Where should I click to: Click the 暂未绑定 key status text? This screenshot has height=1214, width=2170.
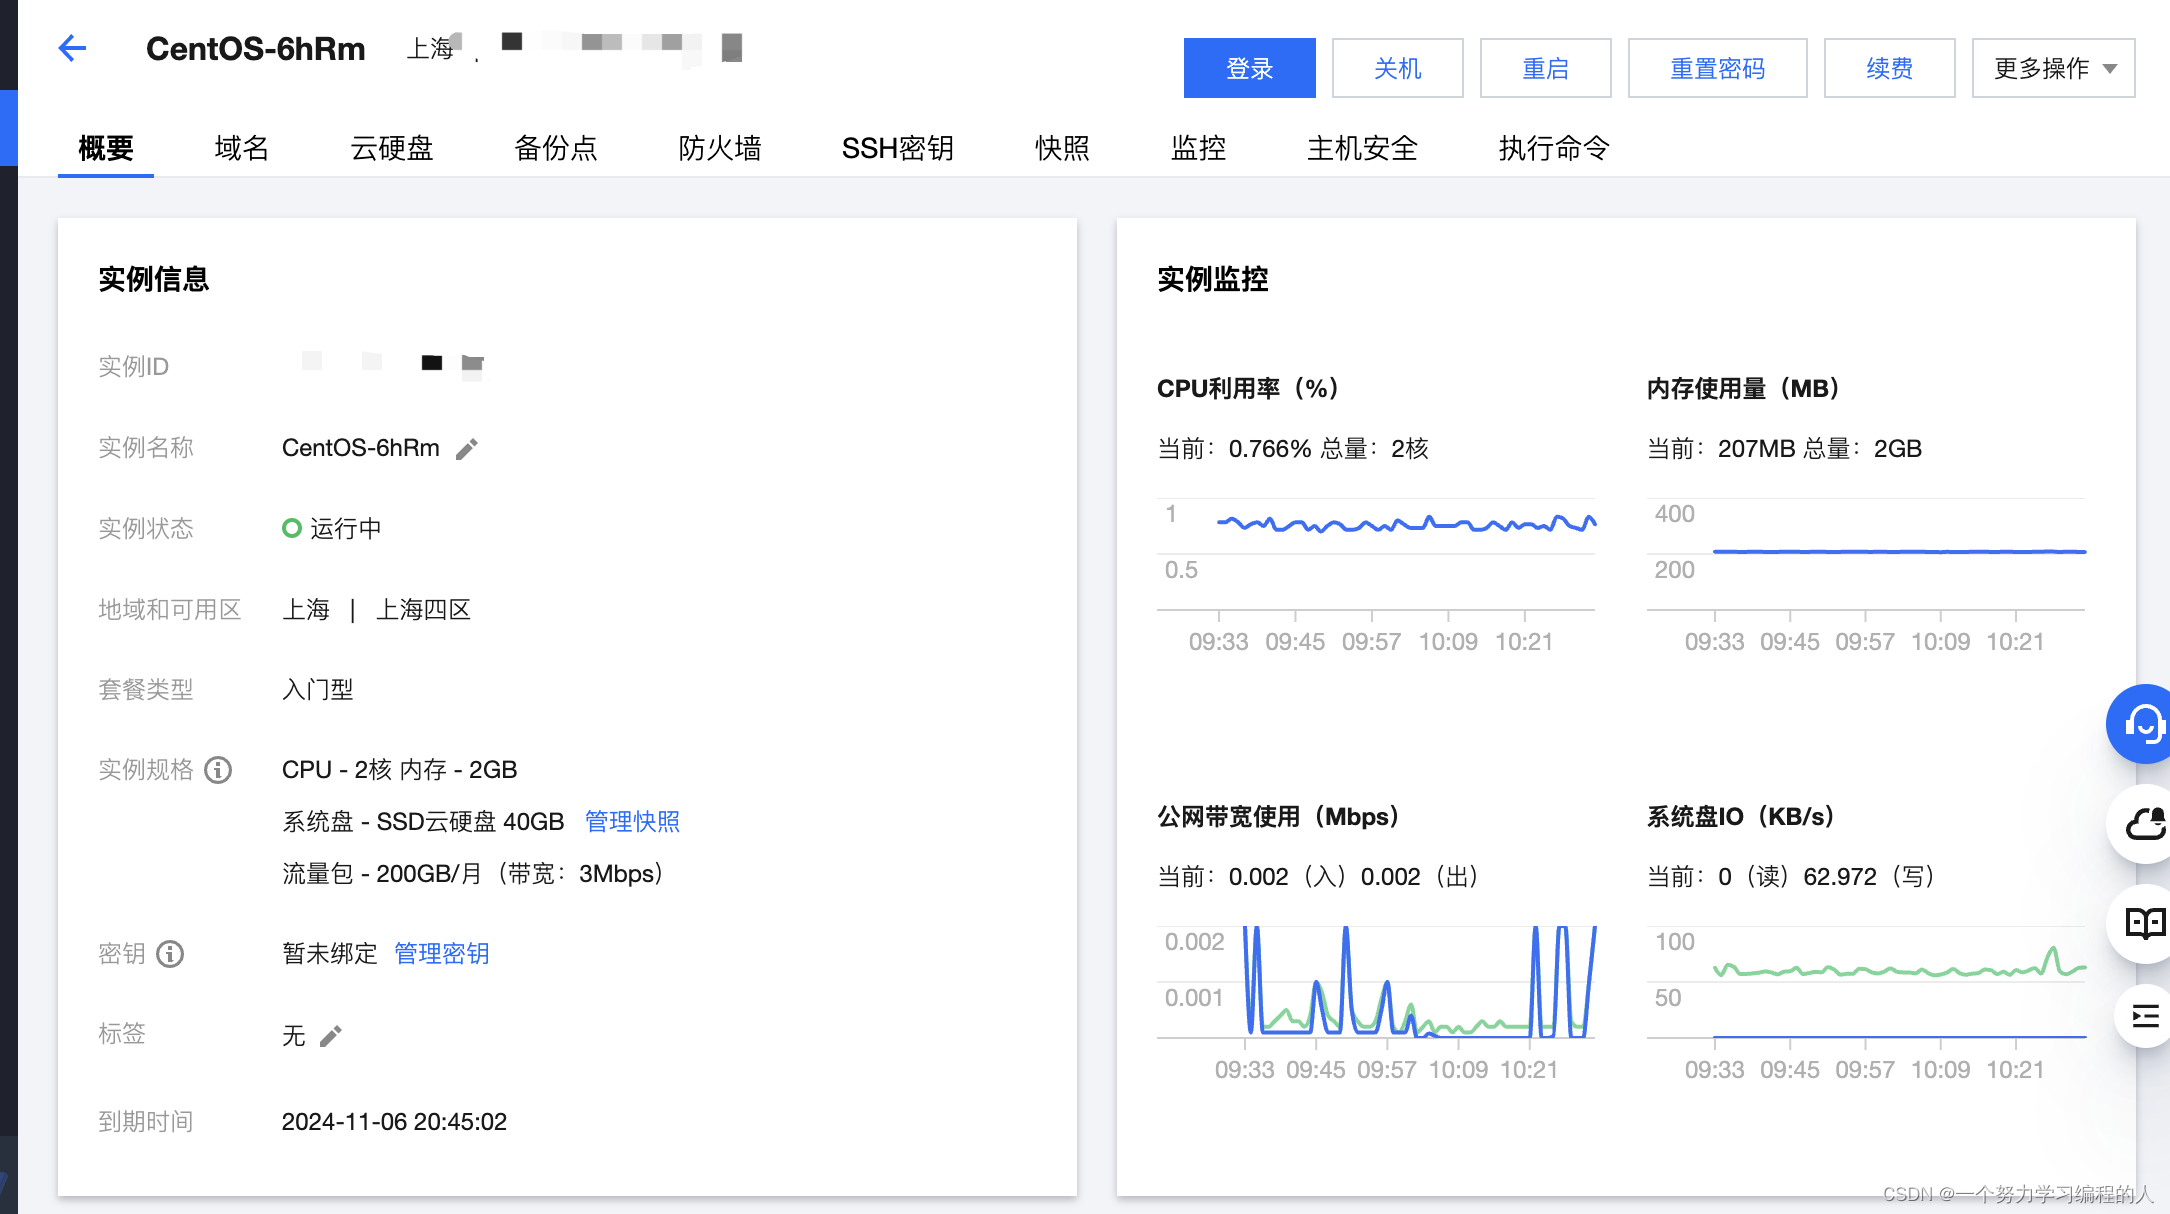[x=330, y=954]
